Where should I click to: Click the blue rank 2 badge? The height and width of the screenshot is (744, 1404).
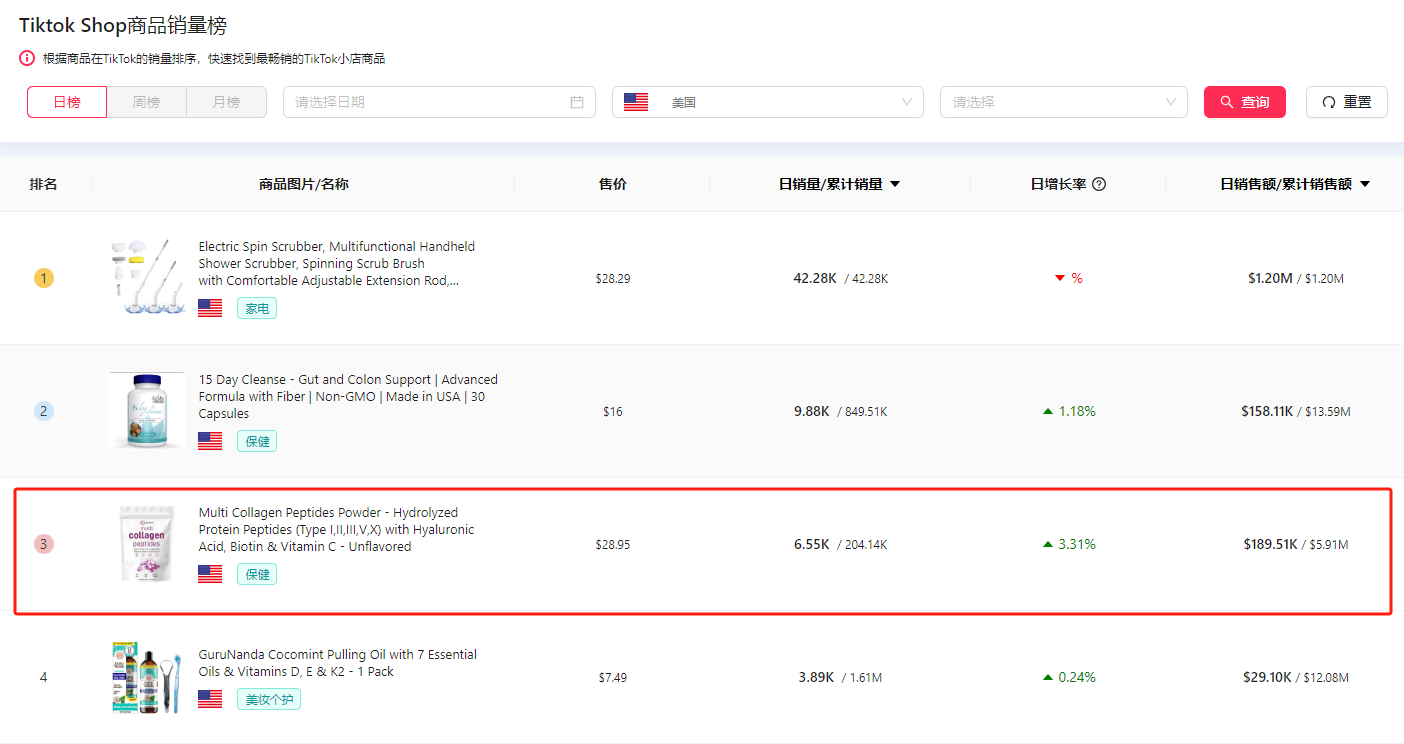(43, 411)
